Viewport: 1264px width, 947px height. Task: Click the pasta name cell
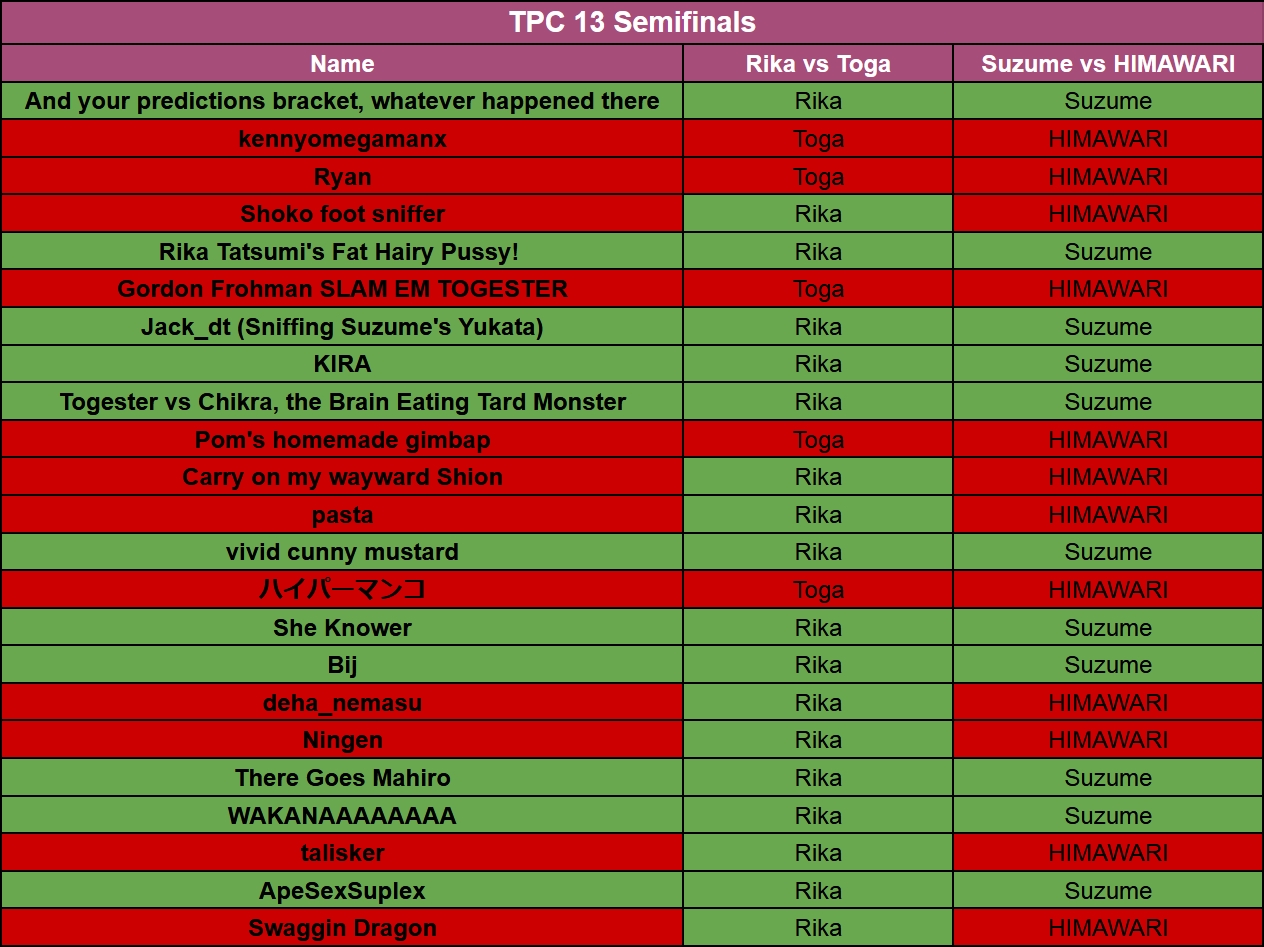[342, 515]
